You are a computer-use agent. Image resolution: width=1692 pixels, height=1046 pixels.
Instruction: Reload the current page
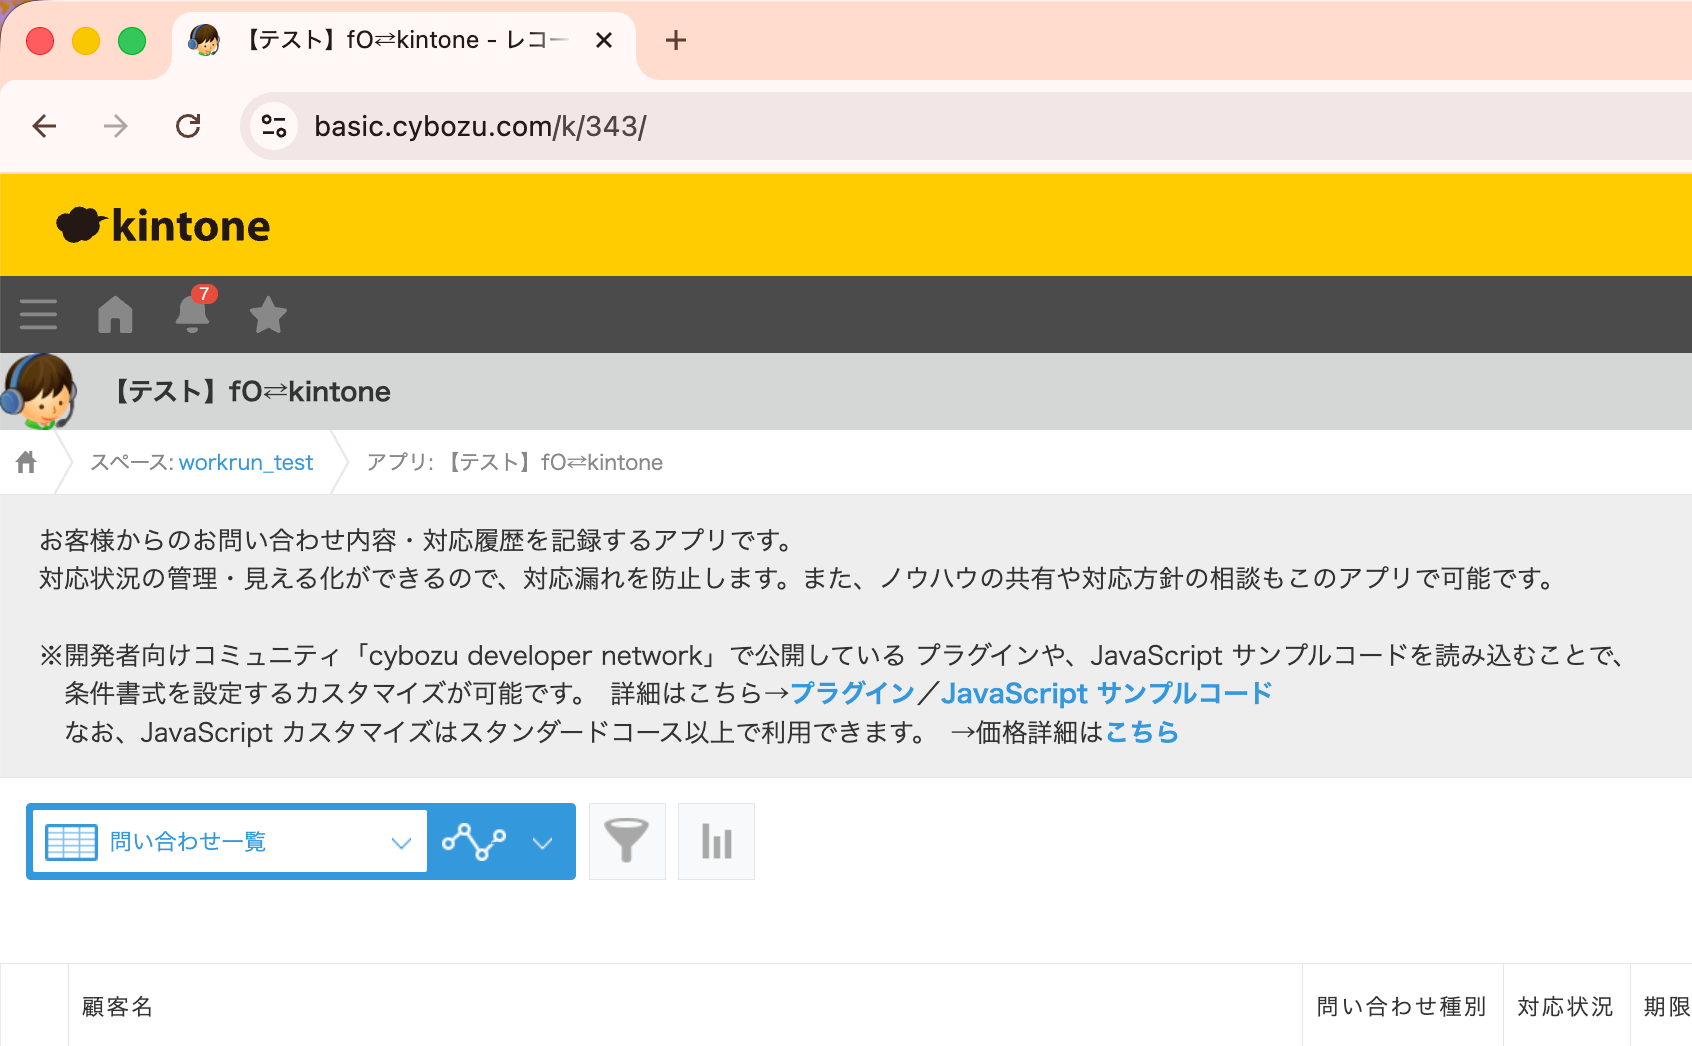[x=188, y=126]
